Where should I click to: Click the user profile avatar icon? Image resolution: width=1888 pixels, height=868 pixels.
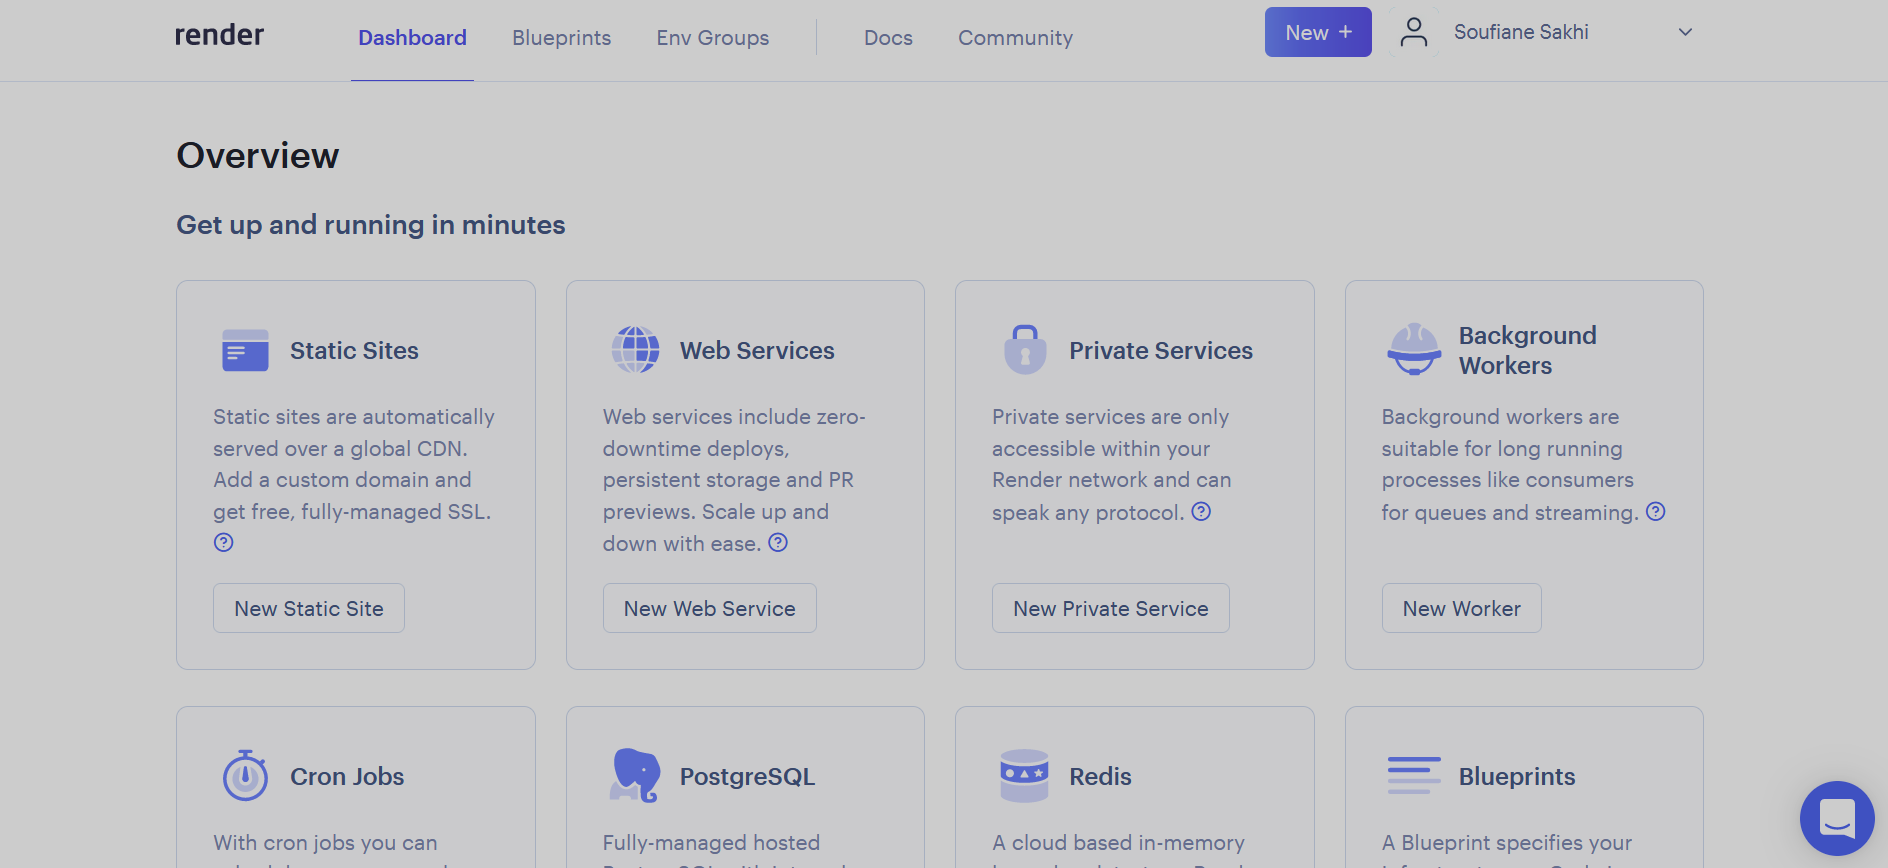[x=1413, y=32]
